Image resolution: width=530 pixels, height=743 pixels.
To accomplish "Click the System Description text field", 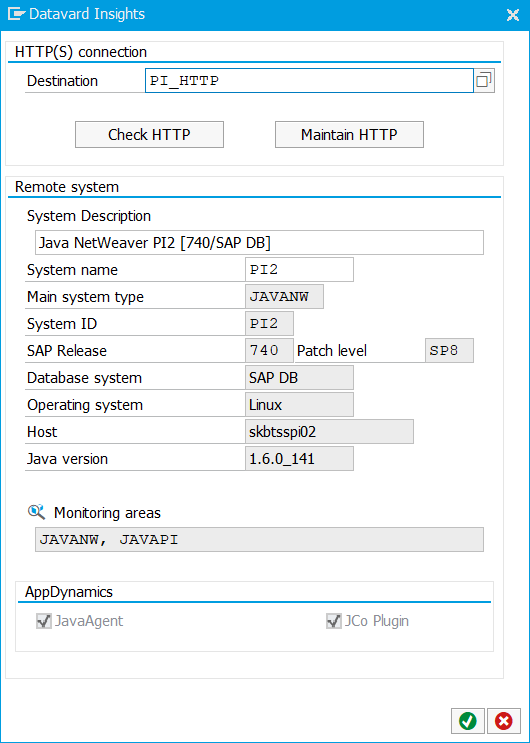I will point(259,243).
